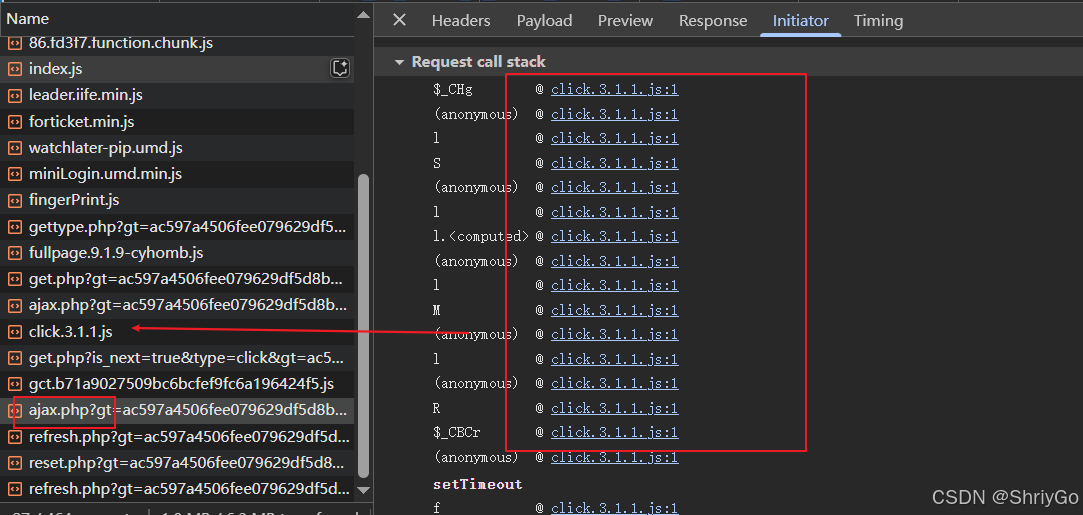The width and height of the screenshot is (1083, 515).
Task: Open click.3.1.1.js:1 link for S frame
Action: pos(614,163)
